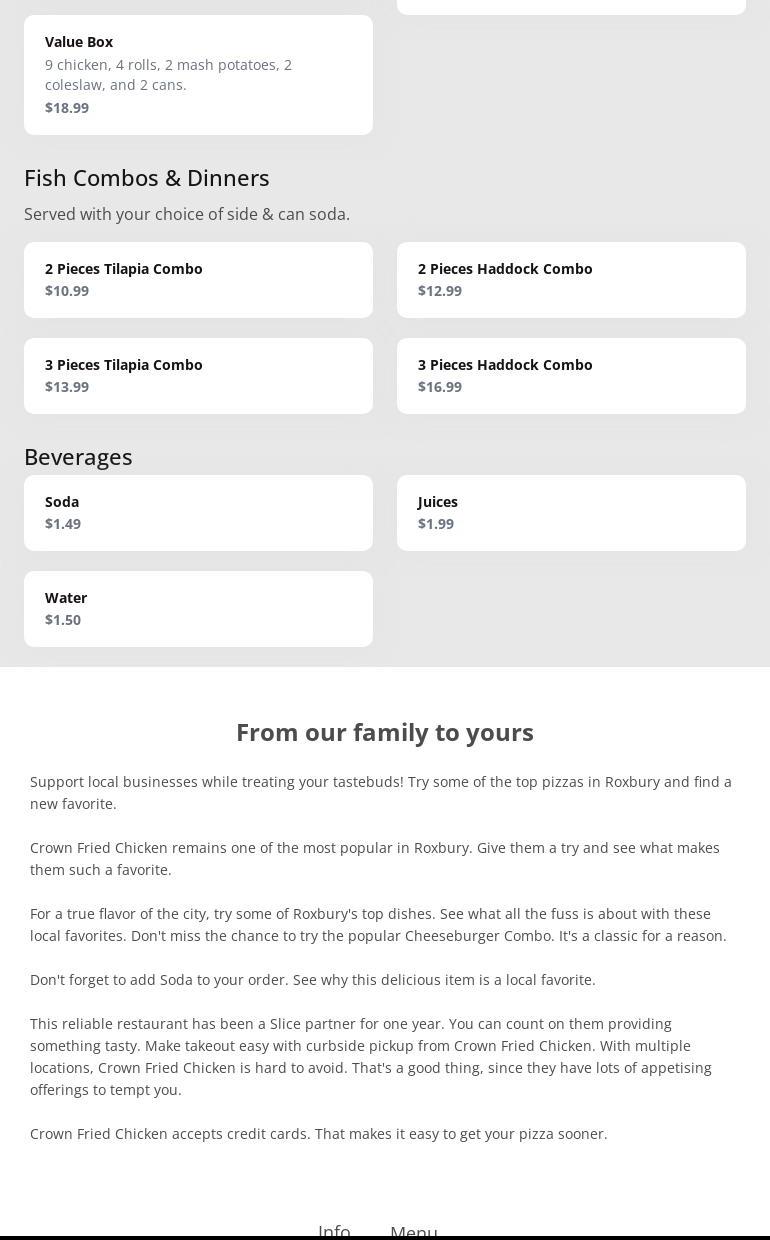The height and width of the screenshot is (1240, 770).
Task: Switch to the Menu tab
Action: (414, 1230)
